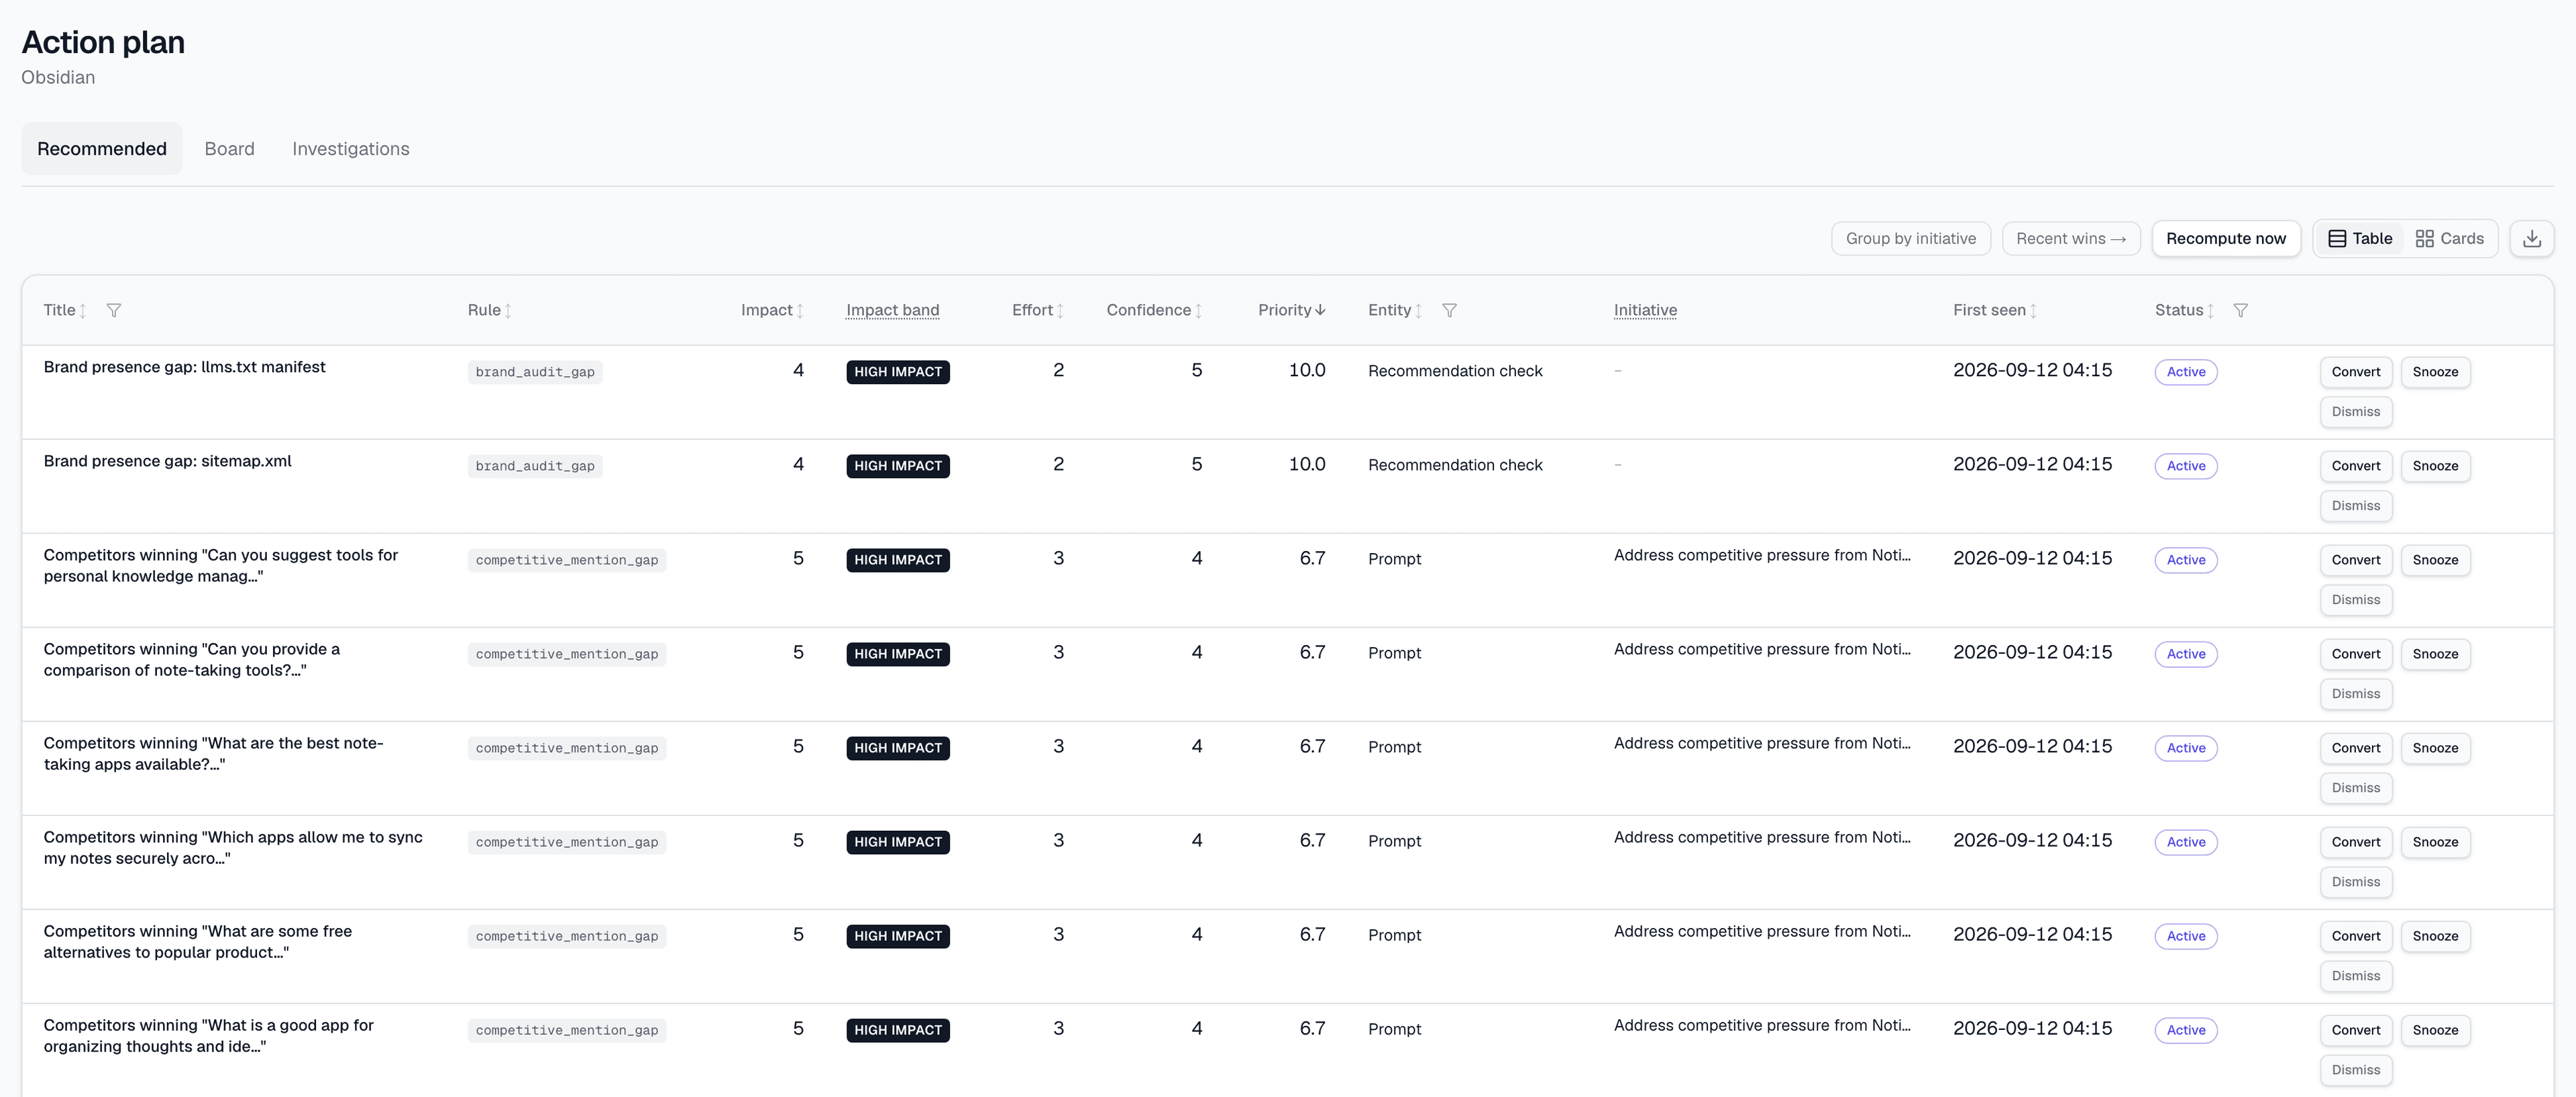Open Recent wins link
The image size is (2576, 1097).
(x=2070, y=238)
